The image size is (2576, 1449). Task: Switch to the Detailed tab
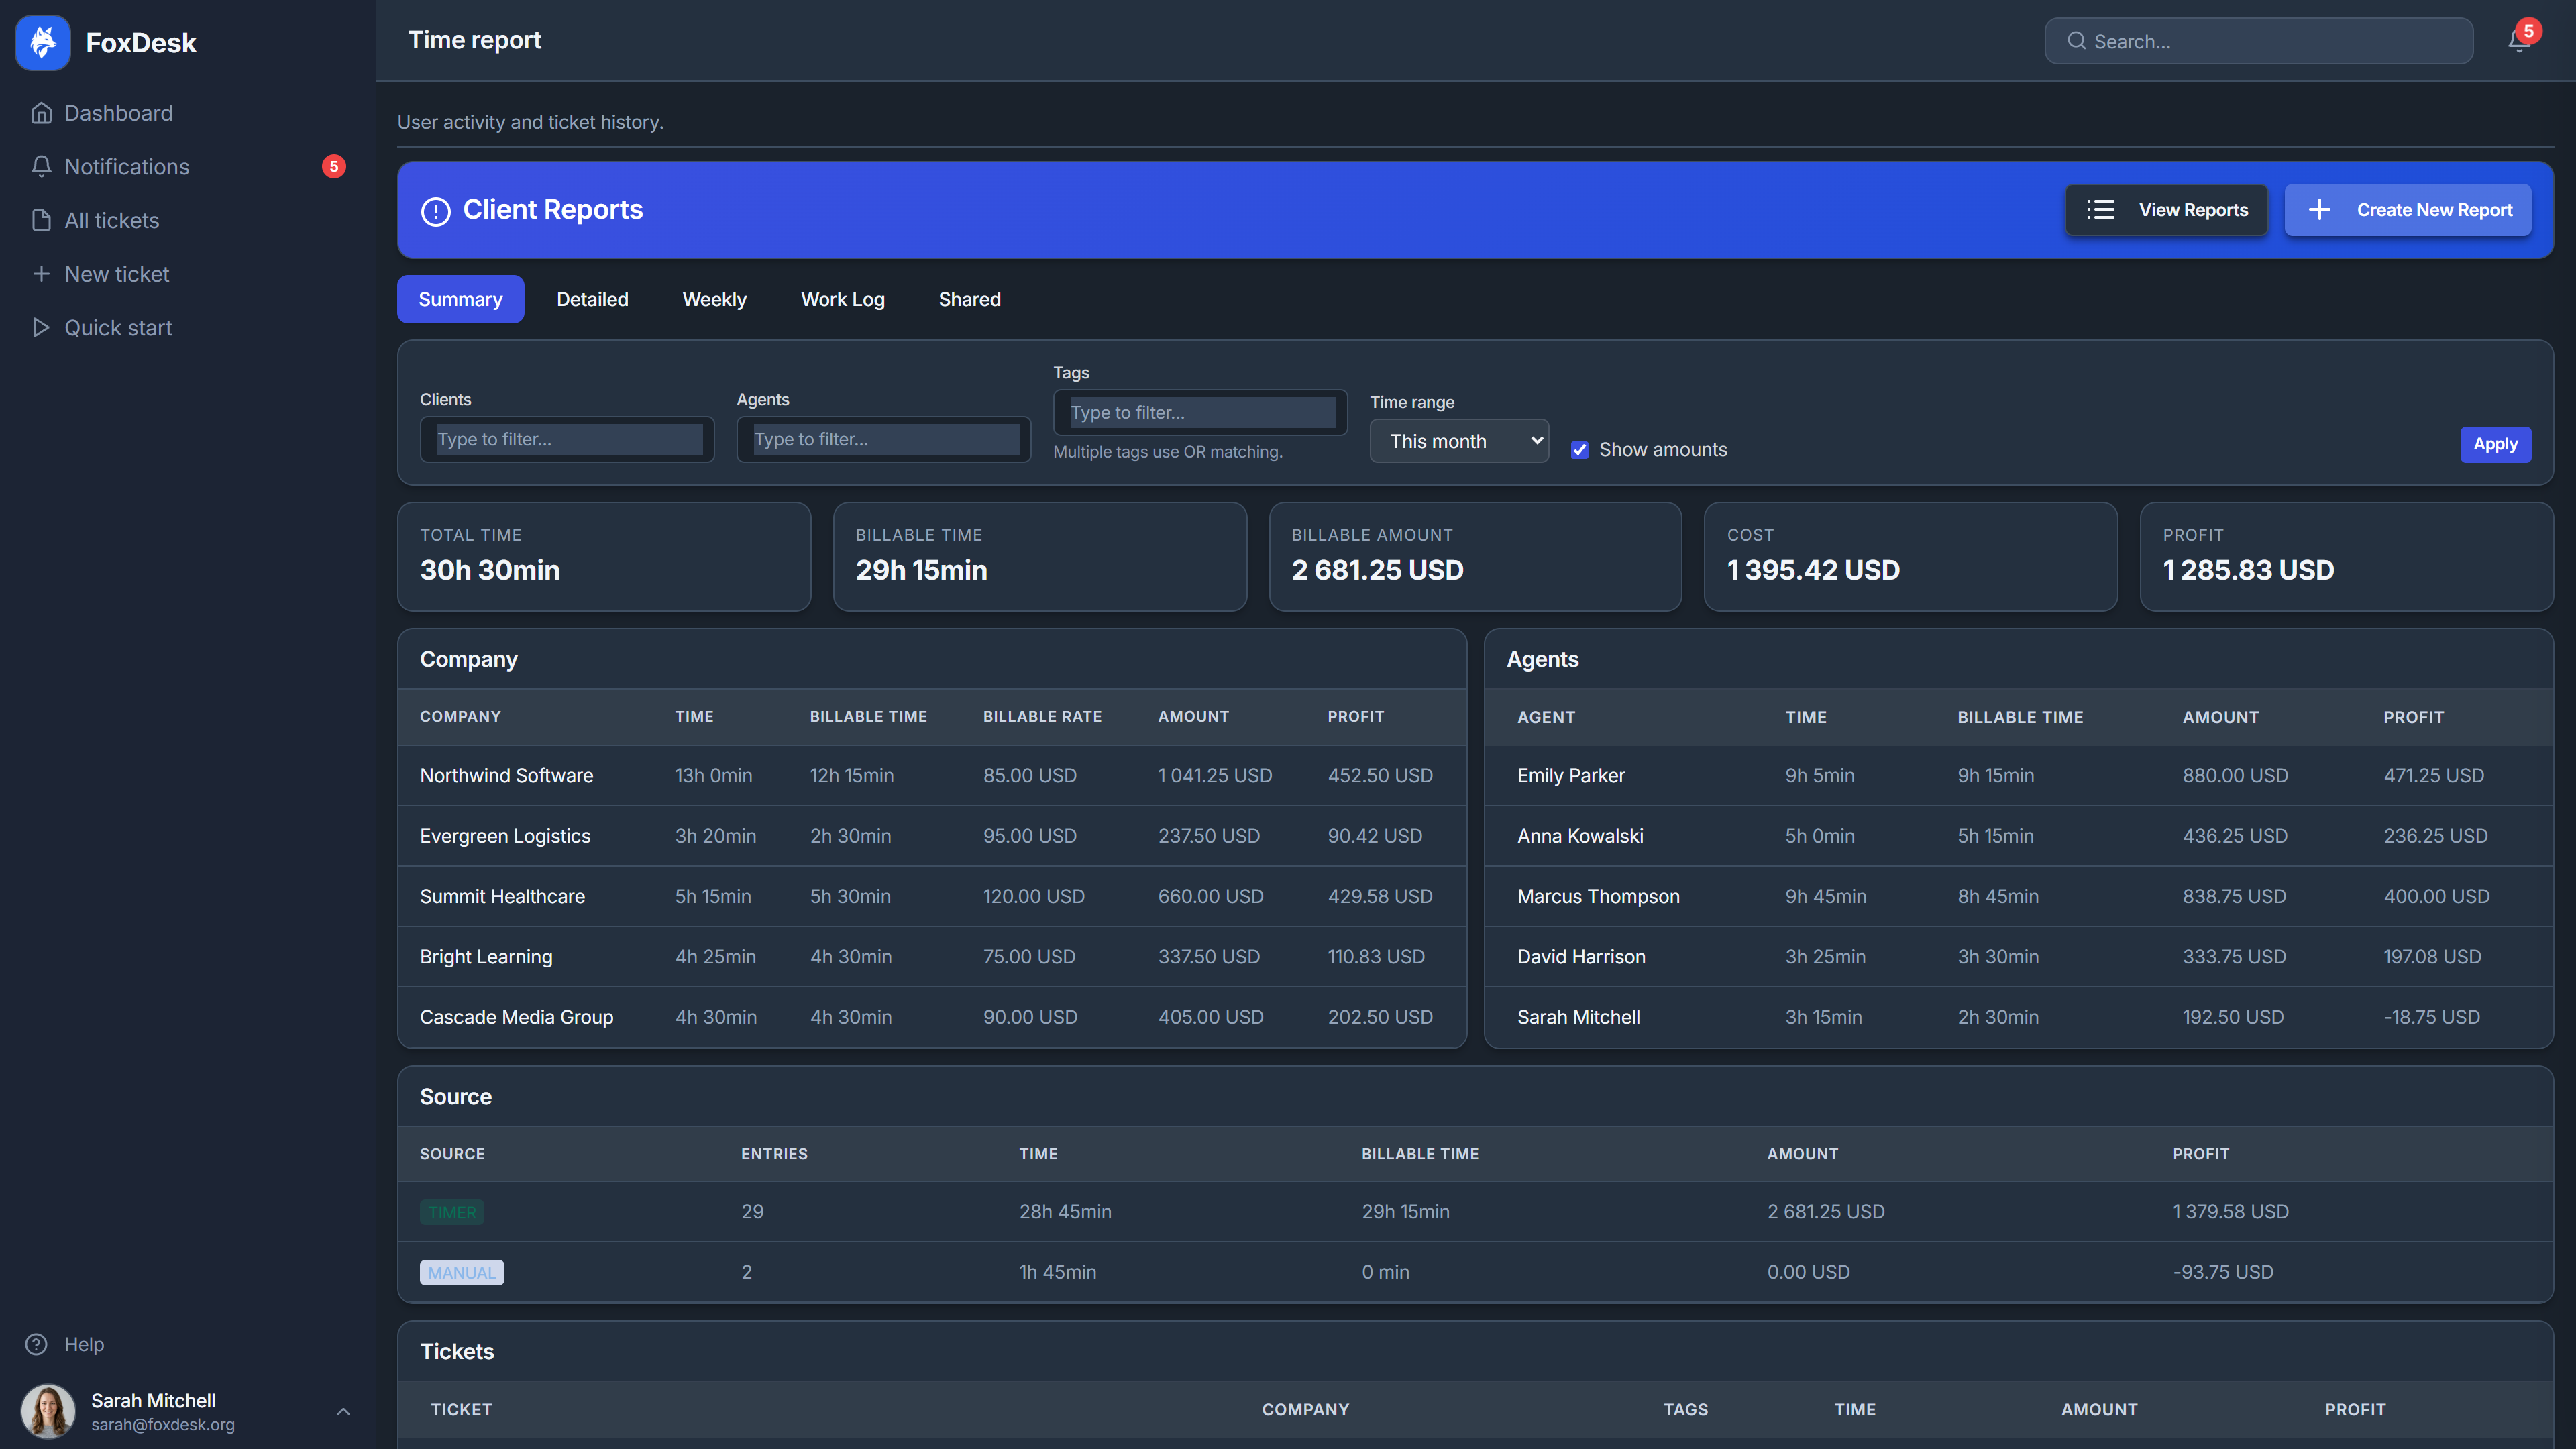[592, 299]
